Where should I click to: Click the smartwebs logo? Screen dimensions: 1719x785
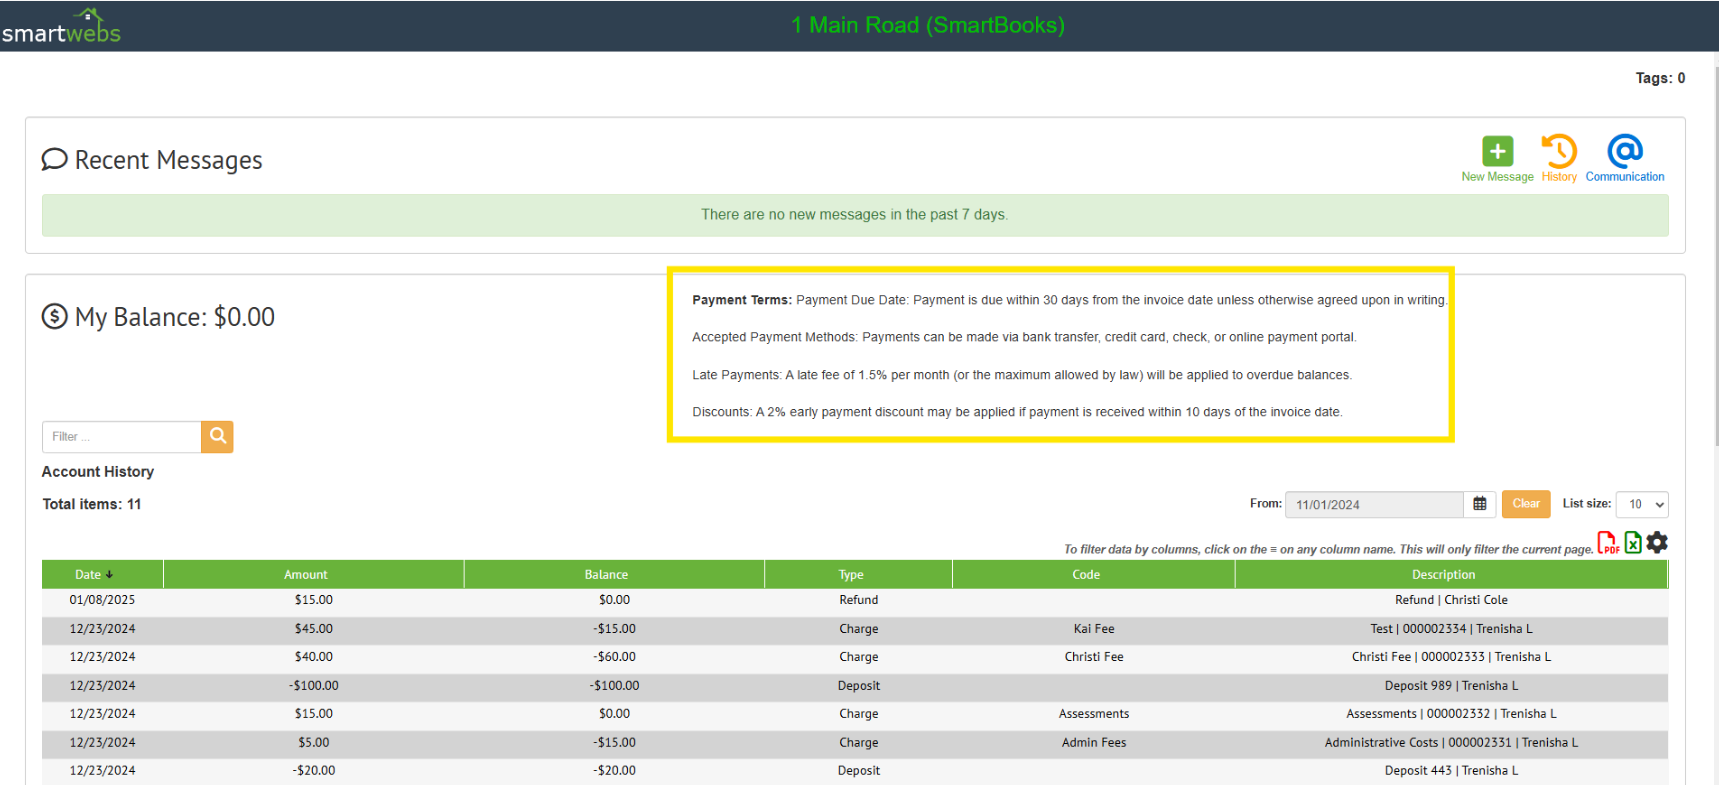point(61,28)
